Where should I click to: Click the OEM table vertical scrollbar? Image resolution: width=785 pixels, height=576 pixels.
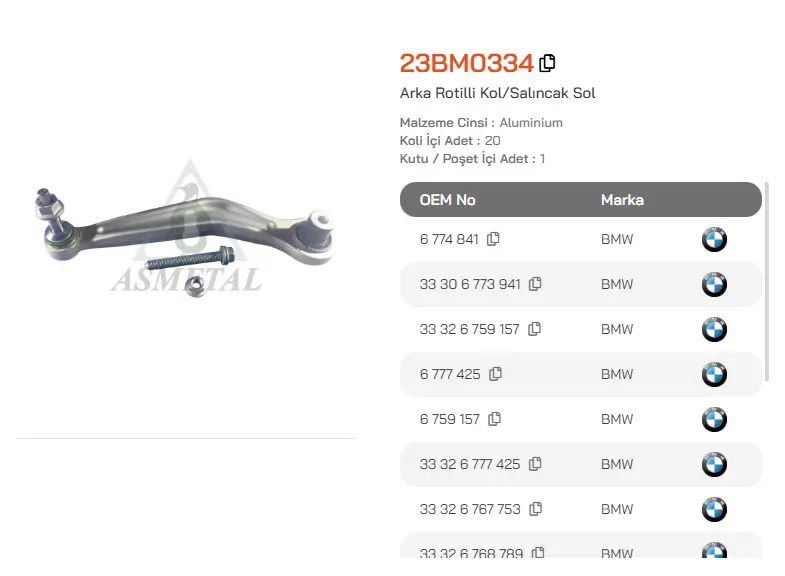point(767,283)
